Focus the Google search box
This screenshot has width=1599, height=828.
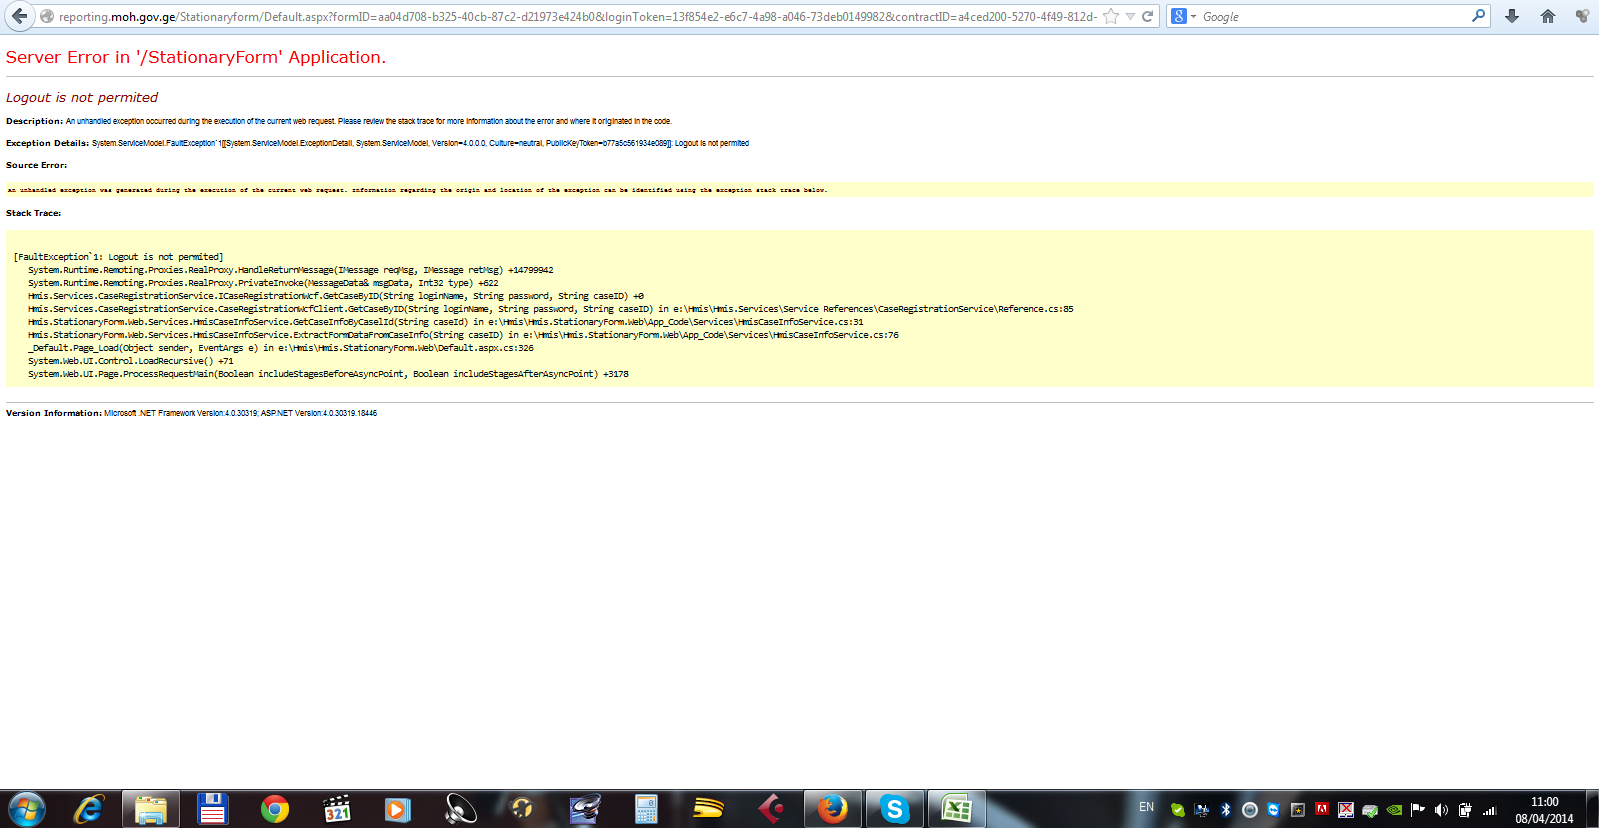1330,16
